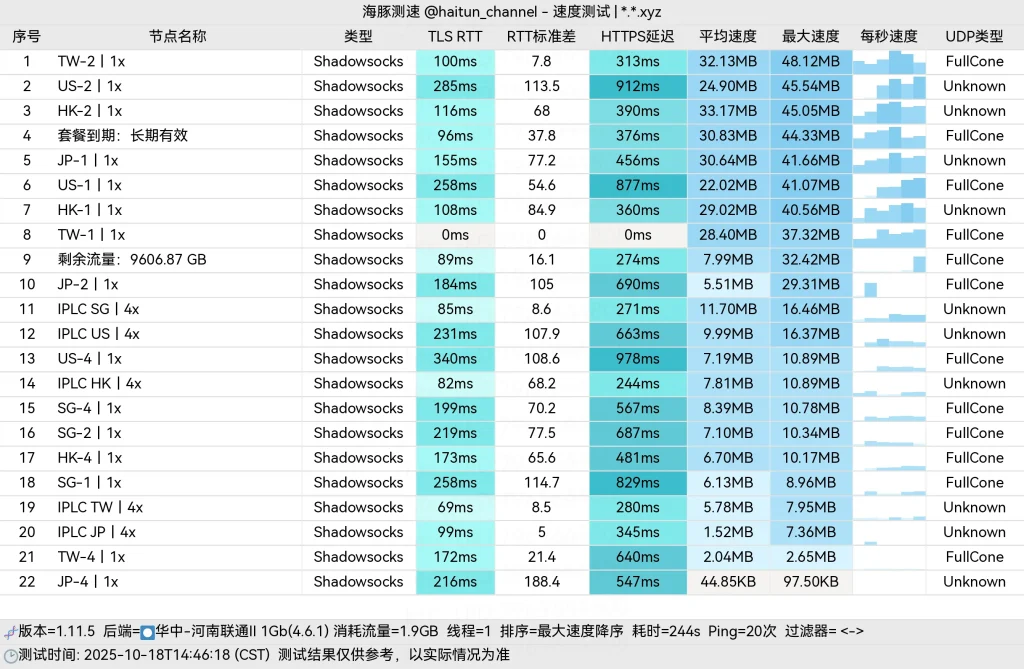Click the 最大速度 column header
The height and width of the screenshot is (669, 1024).
[x=810, y=37]
